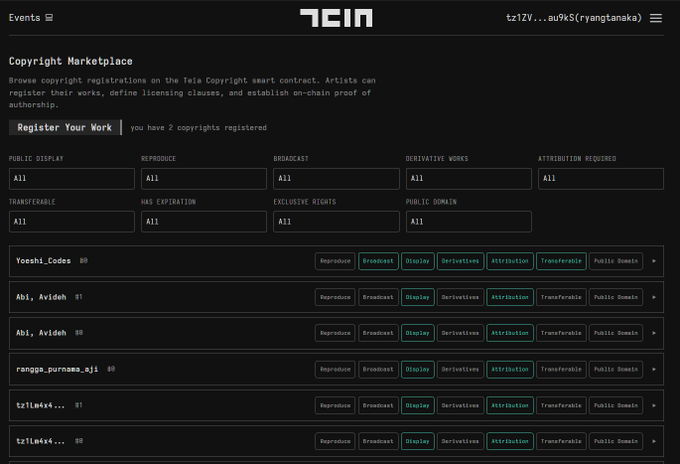Click Derivatives tag in Yoeshi_Codes row

coord(461,261)
